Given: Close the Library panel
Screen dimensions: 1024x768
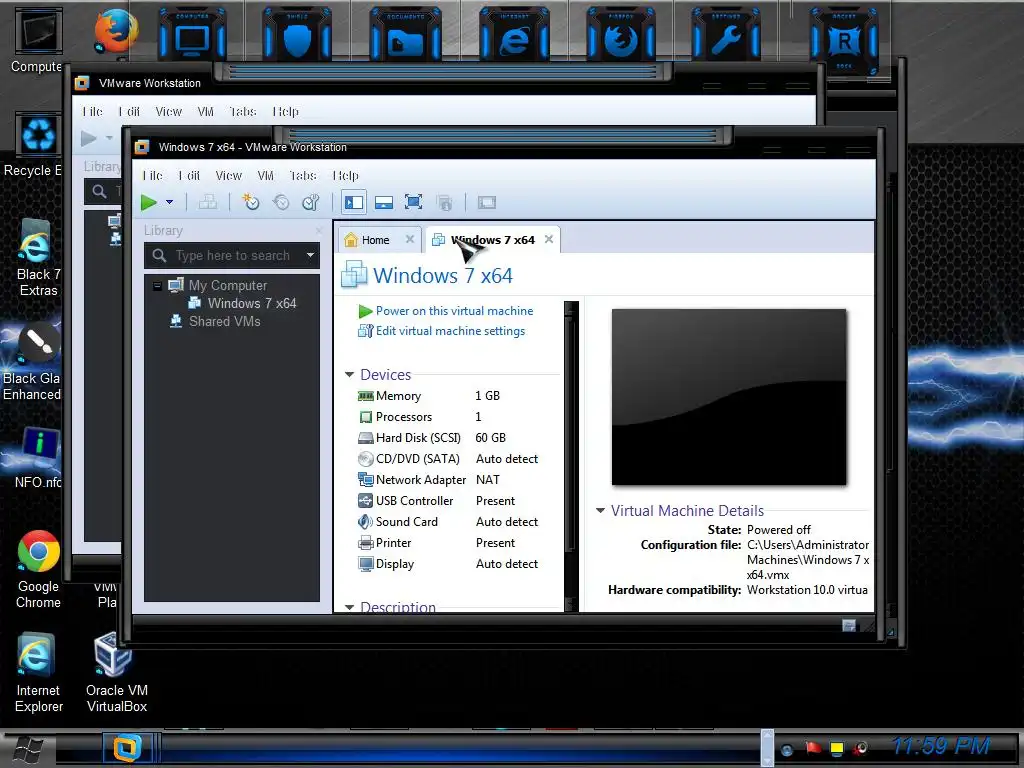Looking at the screenshot, I should pos(319,231).
